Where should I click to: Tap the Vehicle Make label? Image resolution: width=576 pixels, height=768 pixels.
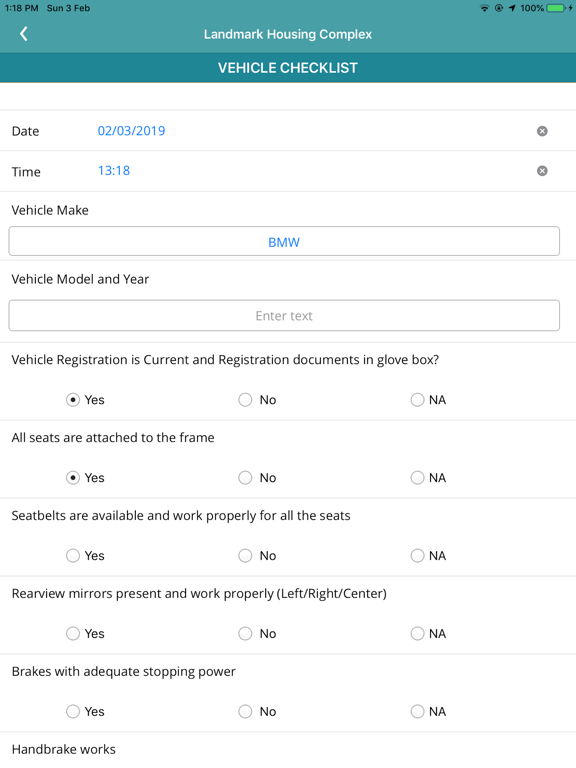[x=50, y=210]
